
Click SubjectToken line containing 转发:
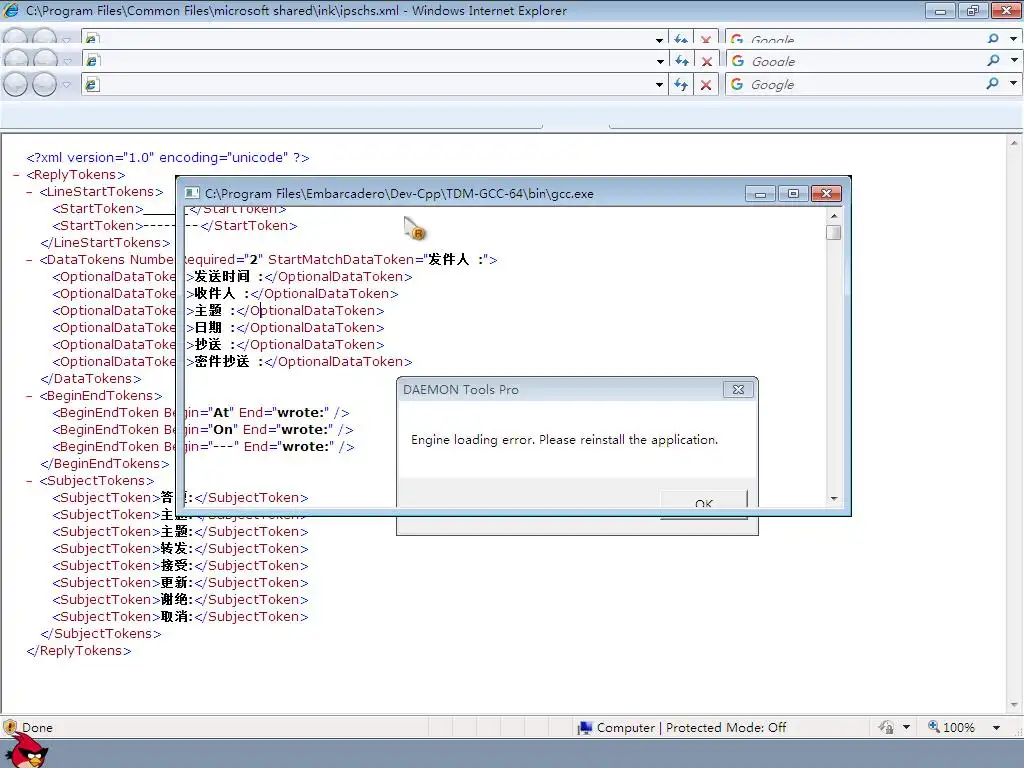click(180, 549)
